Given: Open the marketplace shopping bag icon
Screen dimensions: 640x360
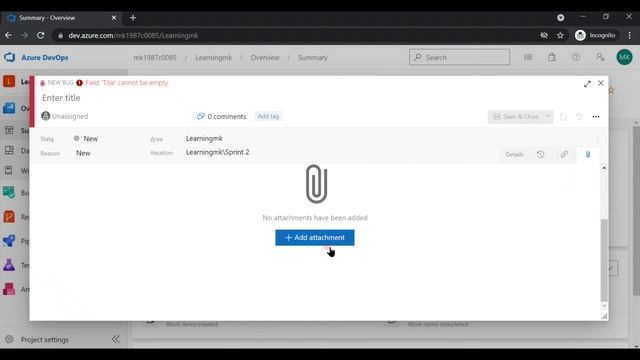Looking at the screenshot, I should (552, 57).
